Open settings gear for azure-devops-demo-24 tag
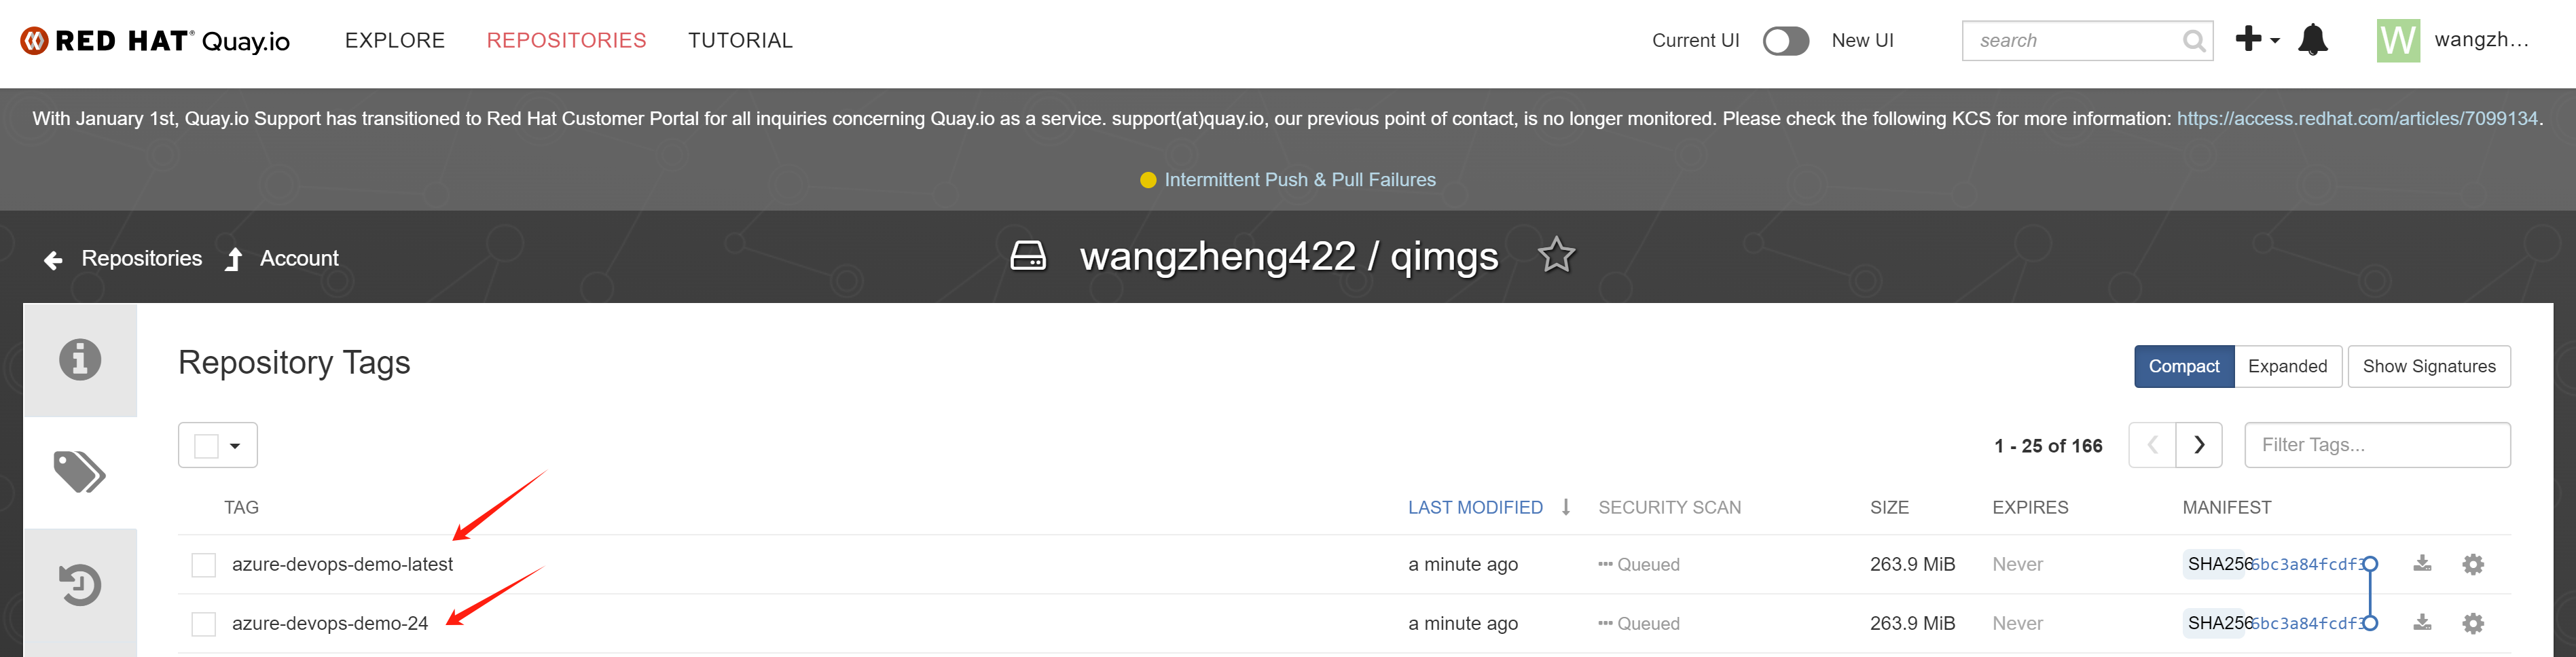Image resolution: width=2576 pixels, height=657 pixels. (2473, 624)
